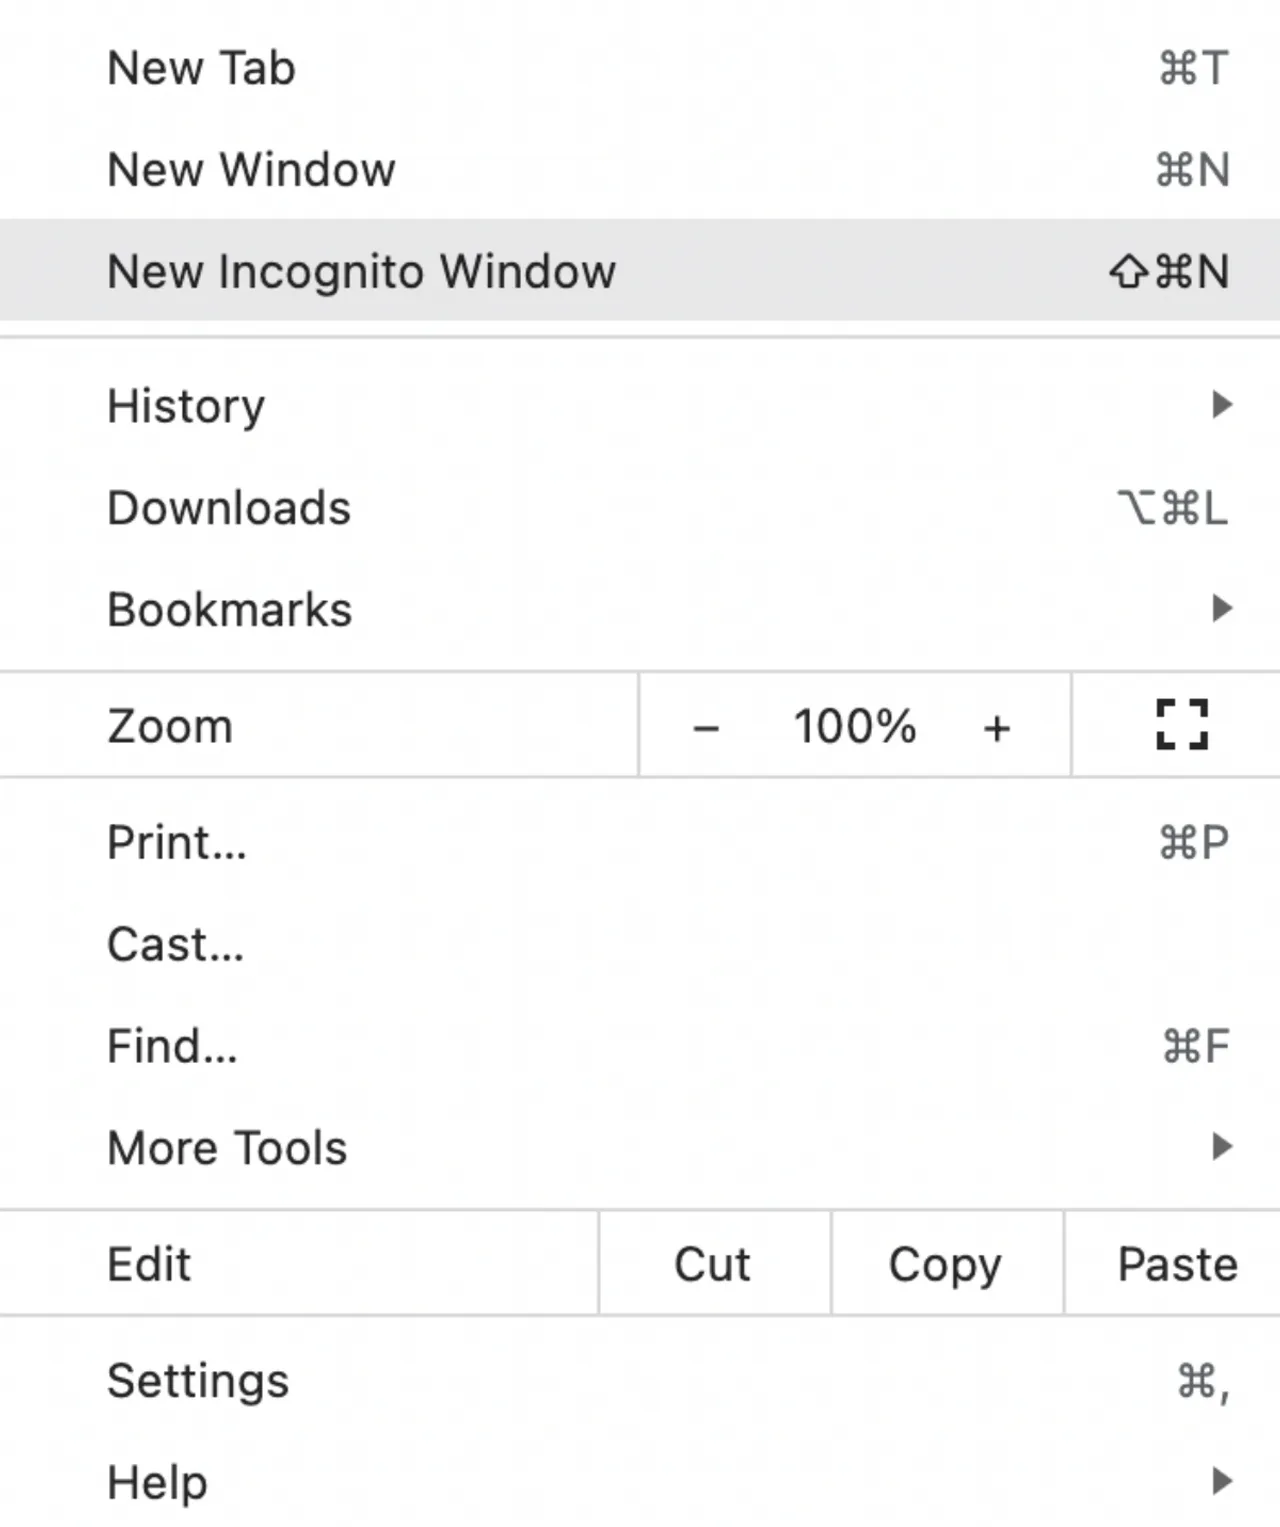This screenshot has width=1280, height=1527.
Task: Expand the Bookmarks submenu arrow
Action: [x=1221, y=608]
